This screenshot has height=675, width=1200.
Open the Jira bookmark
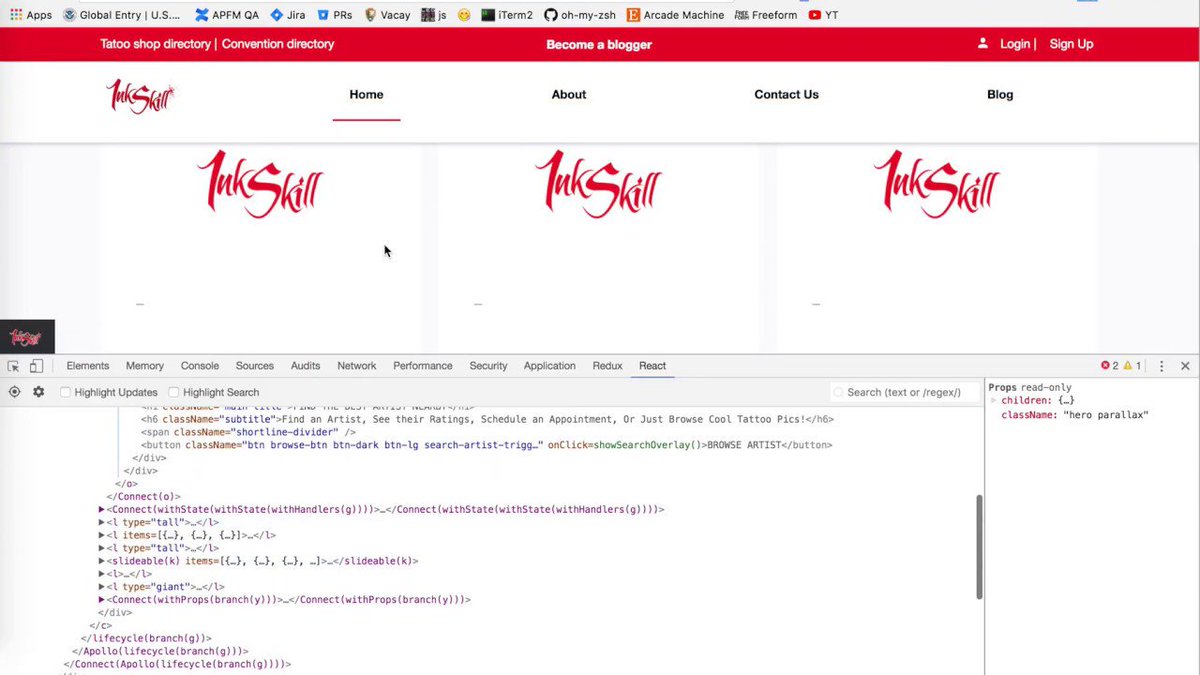[x=288, y=15]
